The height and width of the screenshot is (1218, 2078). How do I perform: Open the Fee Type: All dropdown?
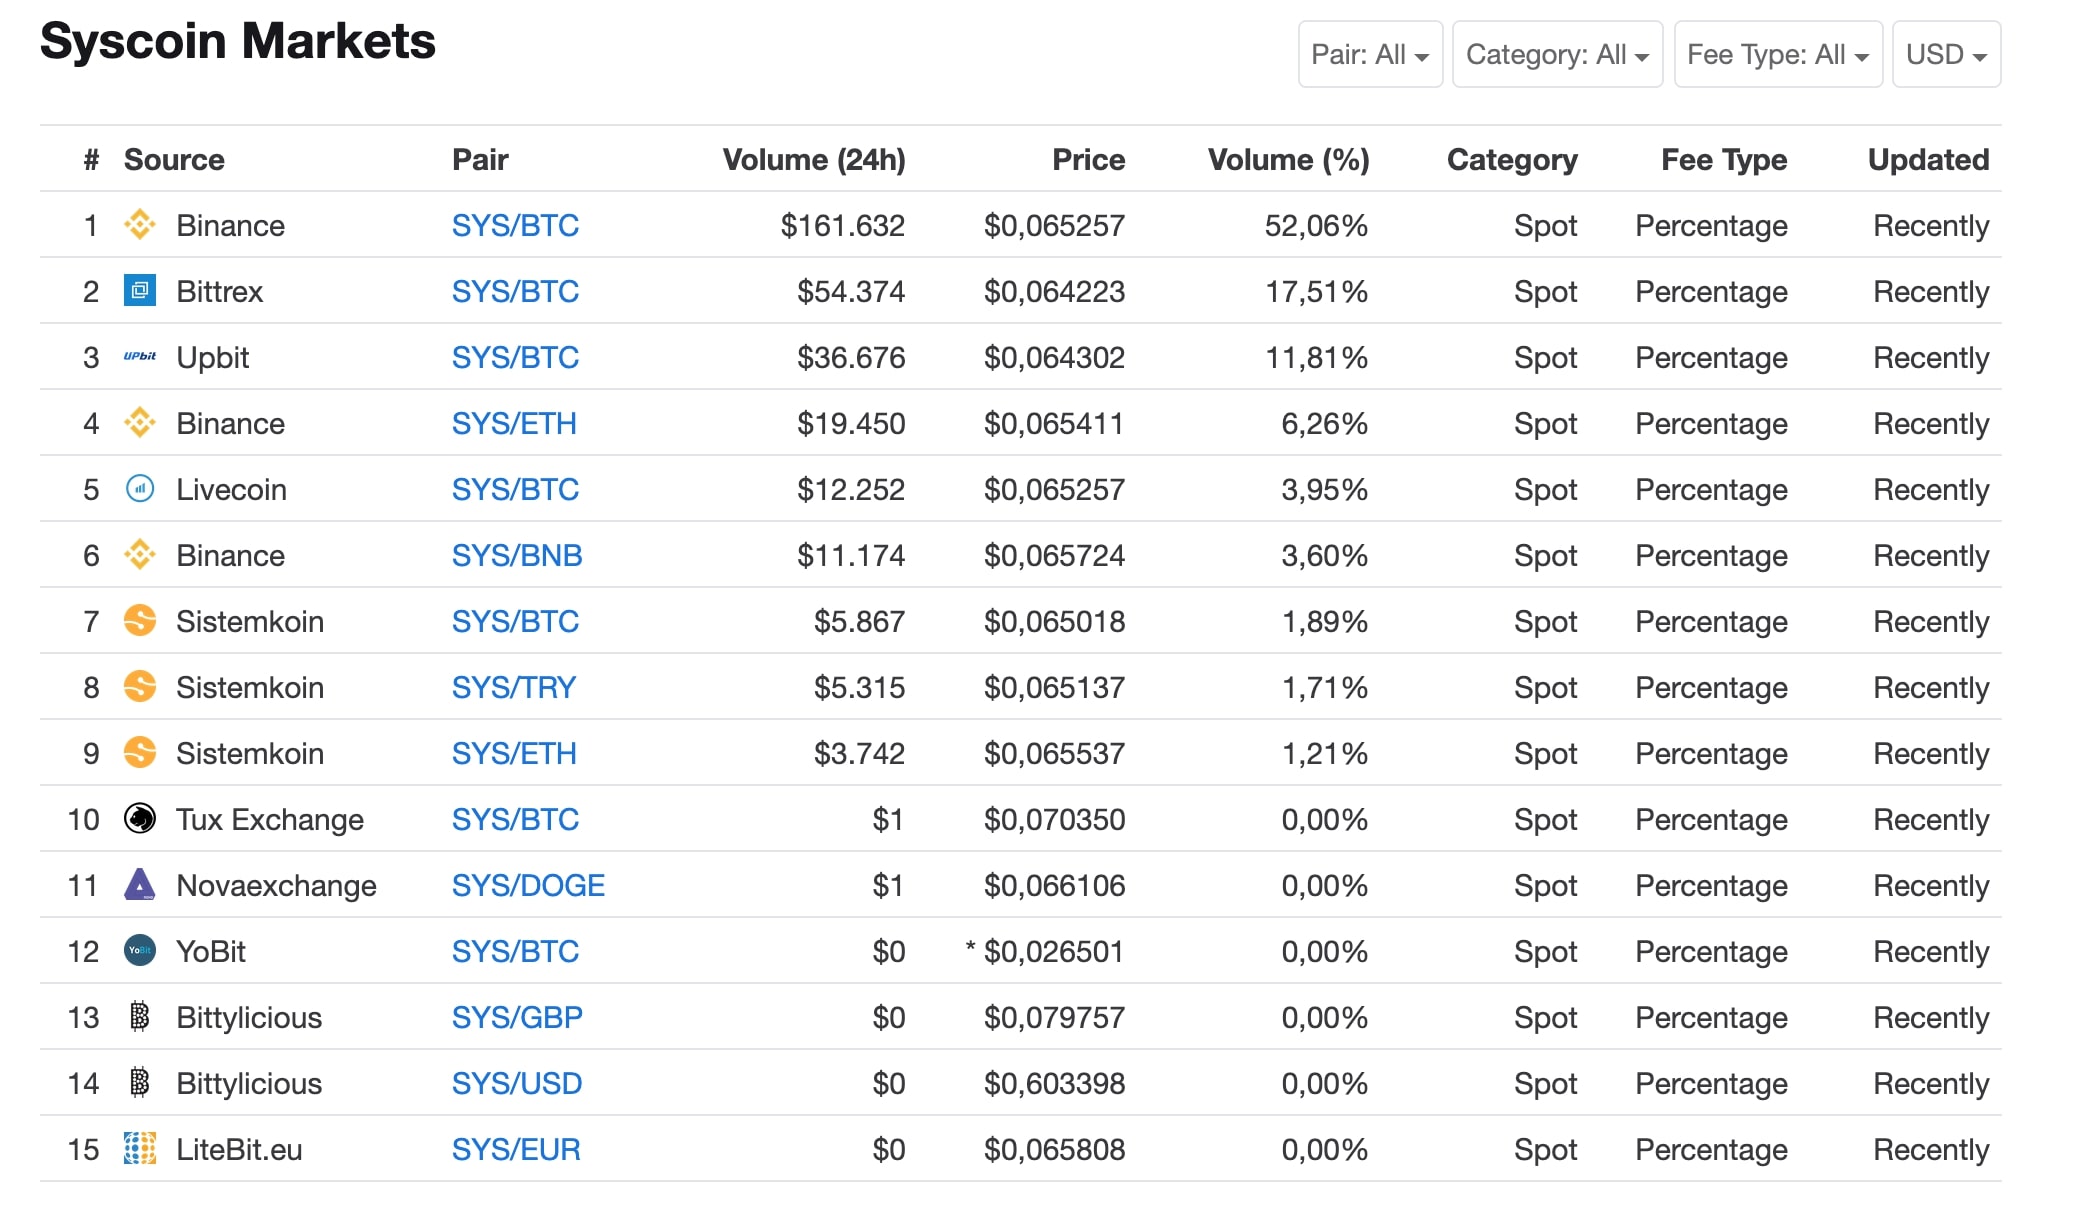(x=1778, y=54)
